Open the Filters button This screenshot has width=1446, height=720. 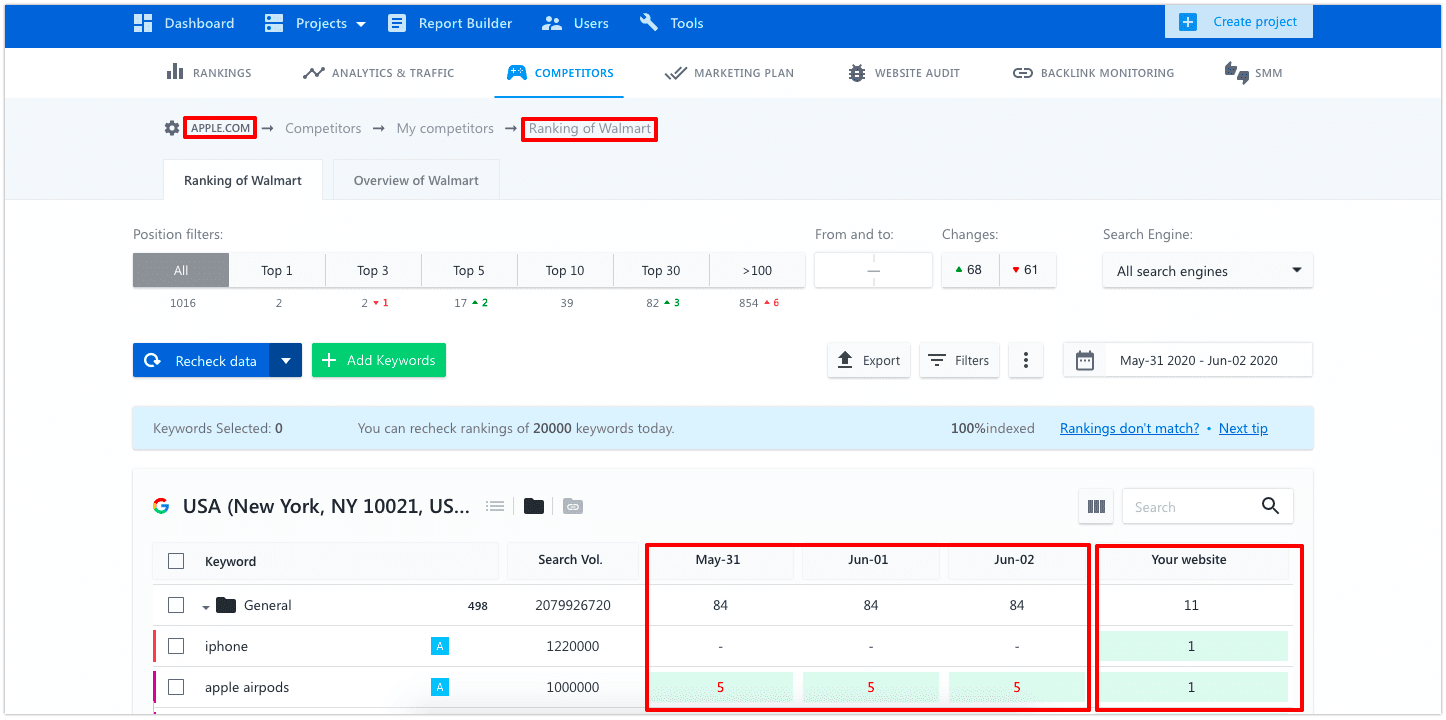click(x=959, y=360)
